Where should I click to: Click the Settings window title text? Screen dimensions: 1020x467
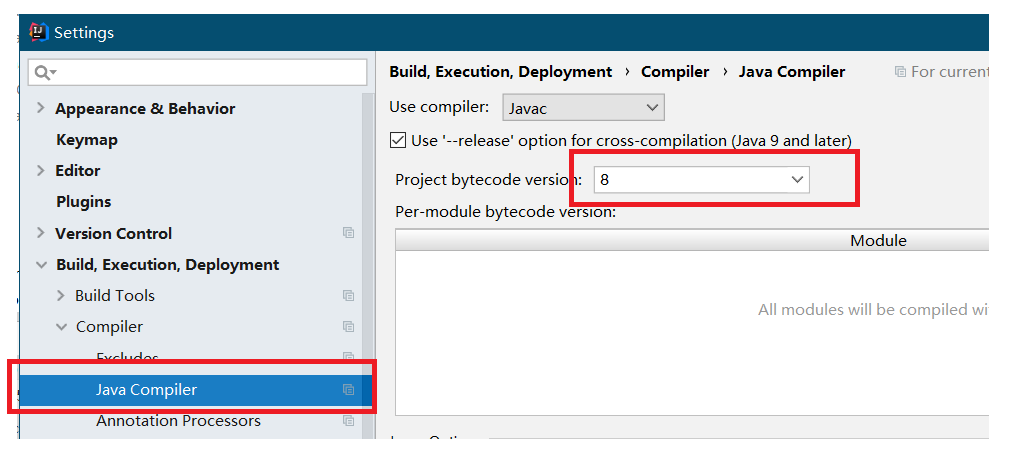(84, 33)
